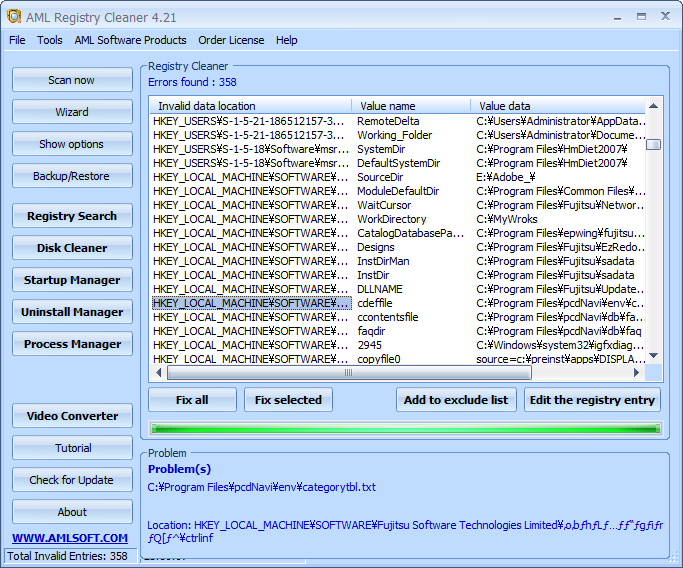Start a scan with Scan now

(x=72, y=80)
